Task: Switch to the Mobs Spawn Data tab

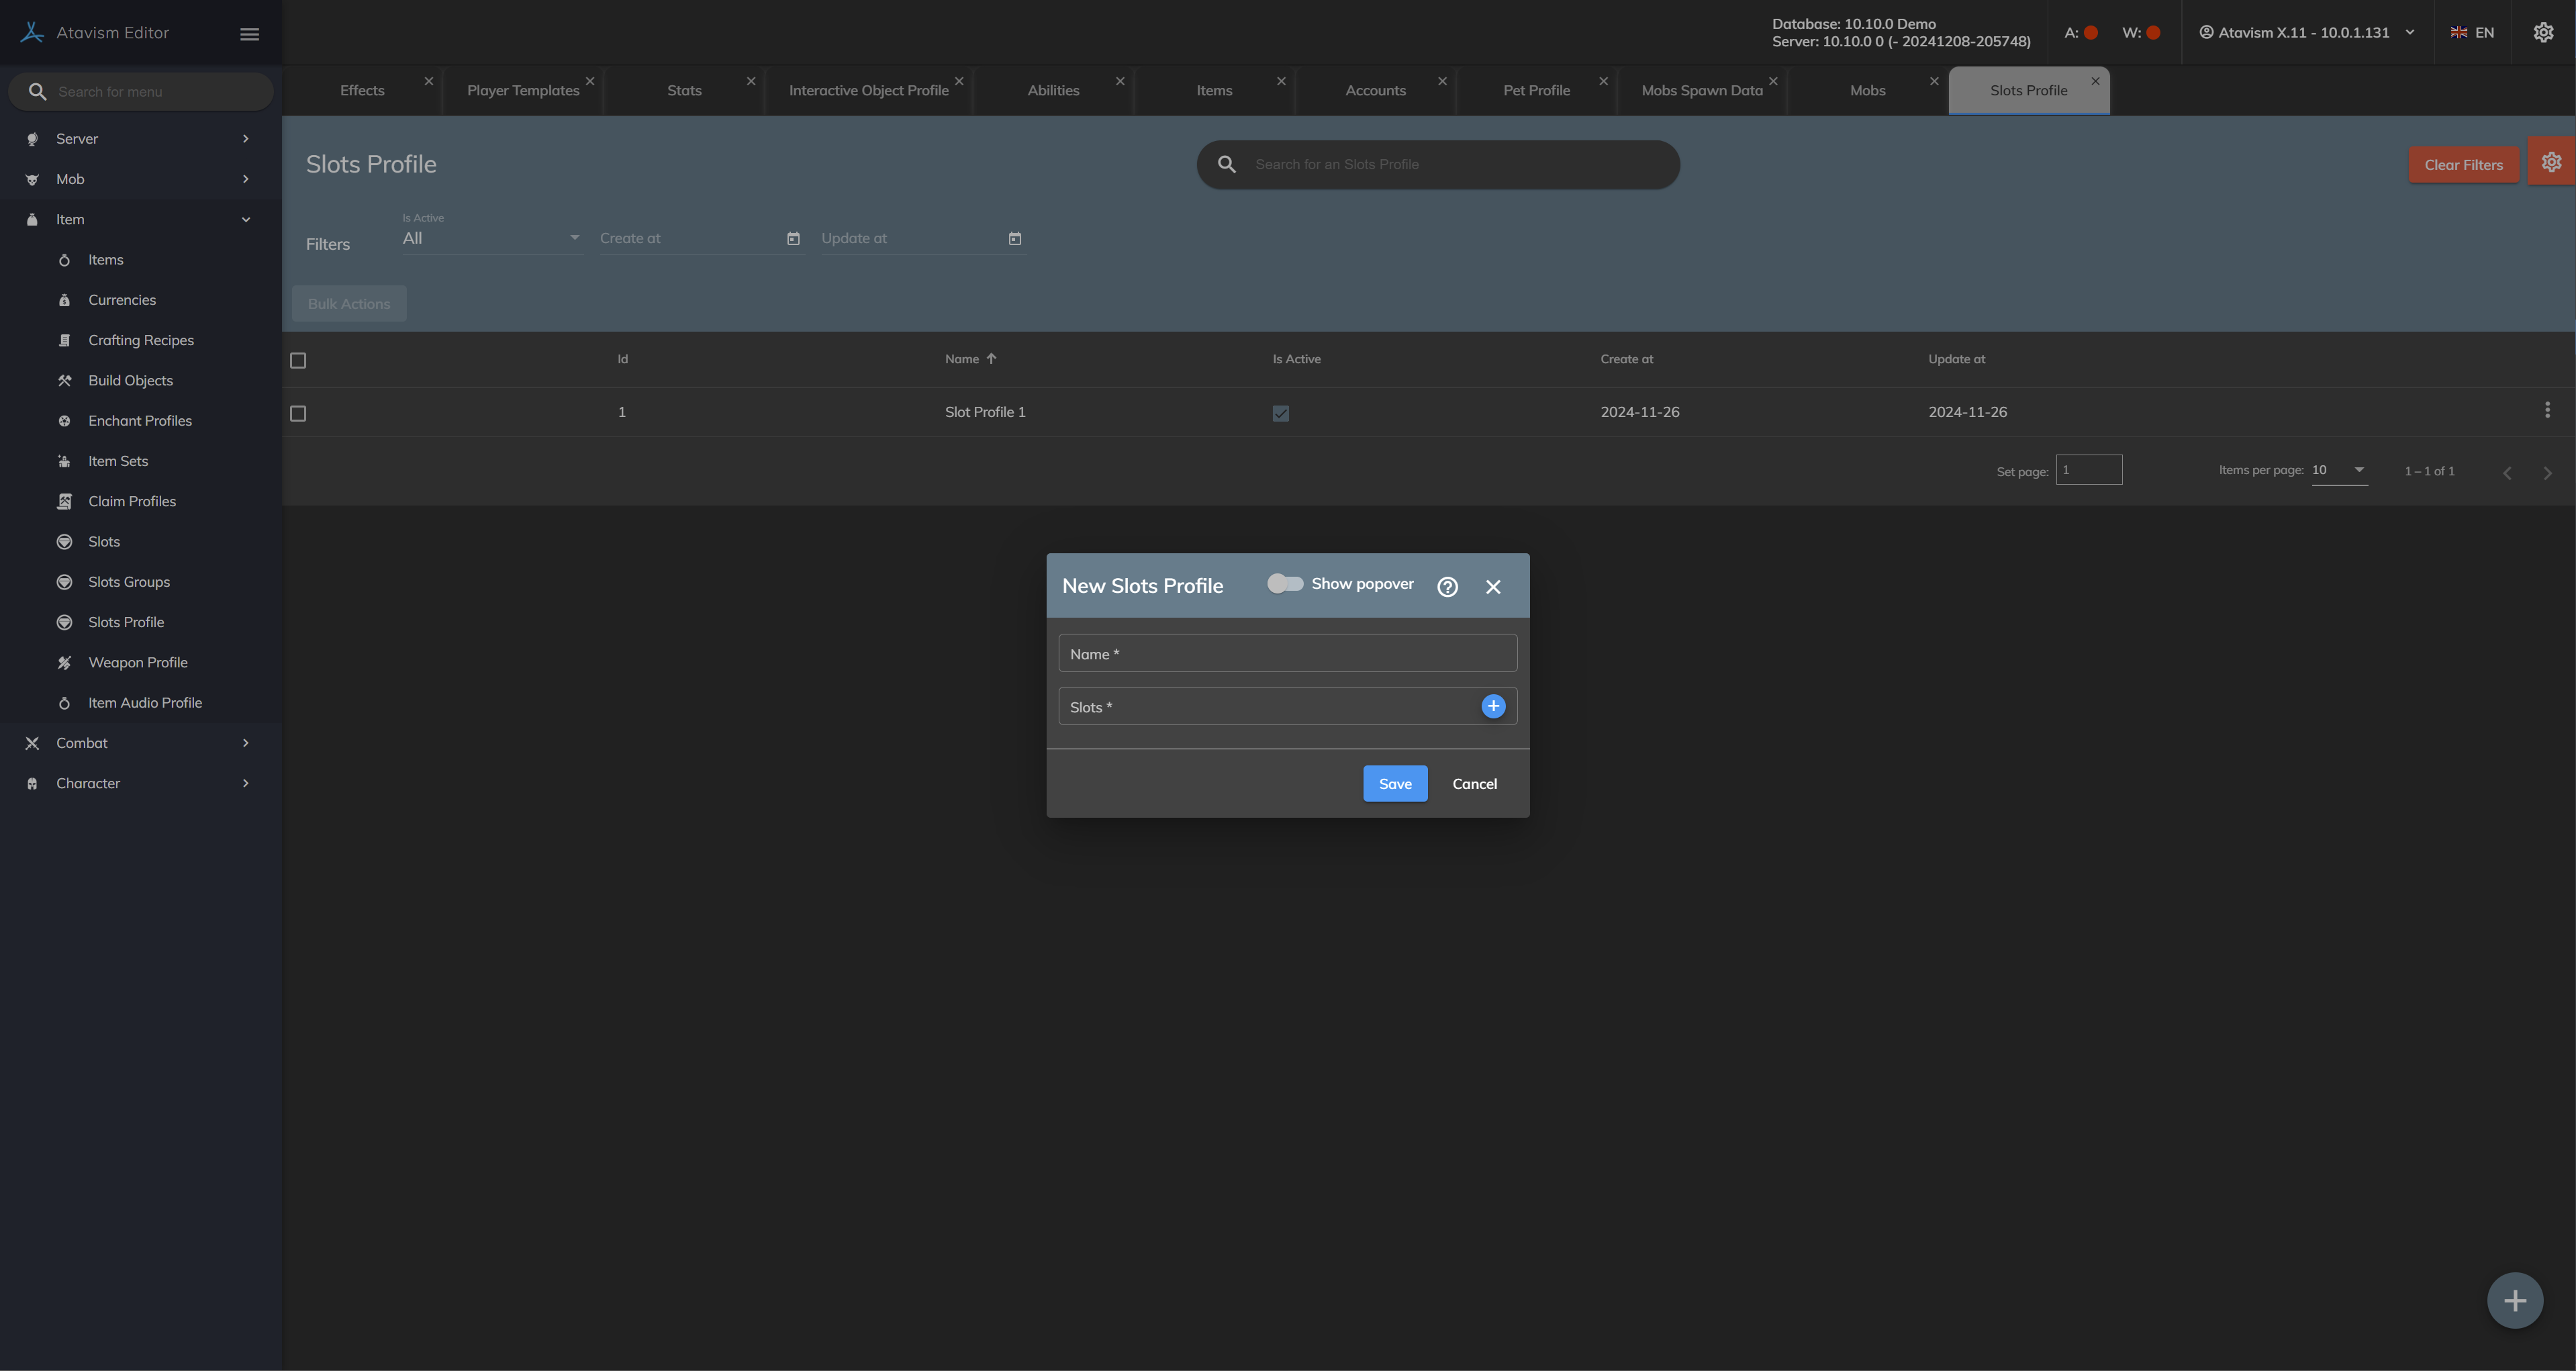Action: (1701, 90)
